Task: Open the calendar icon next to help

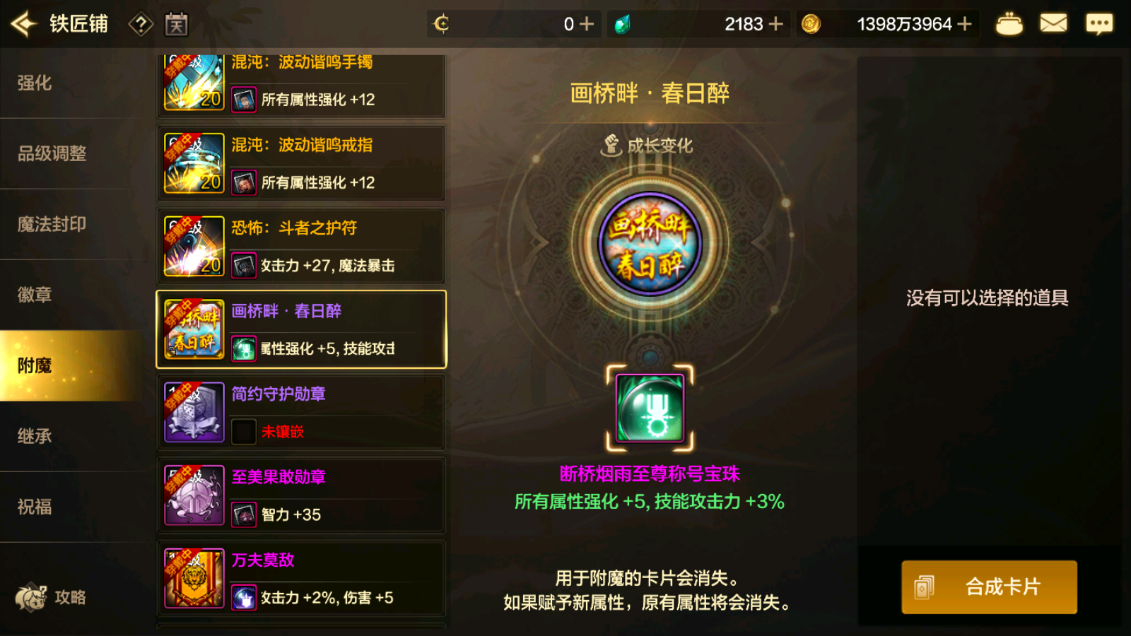Action: click(x=176, y=25)
